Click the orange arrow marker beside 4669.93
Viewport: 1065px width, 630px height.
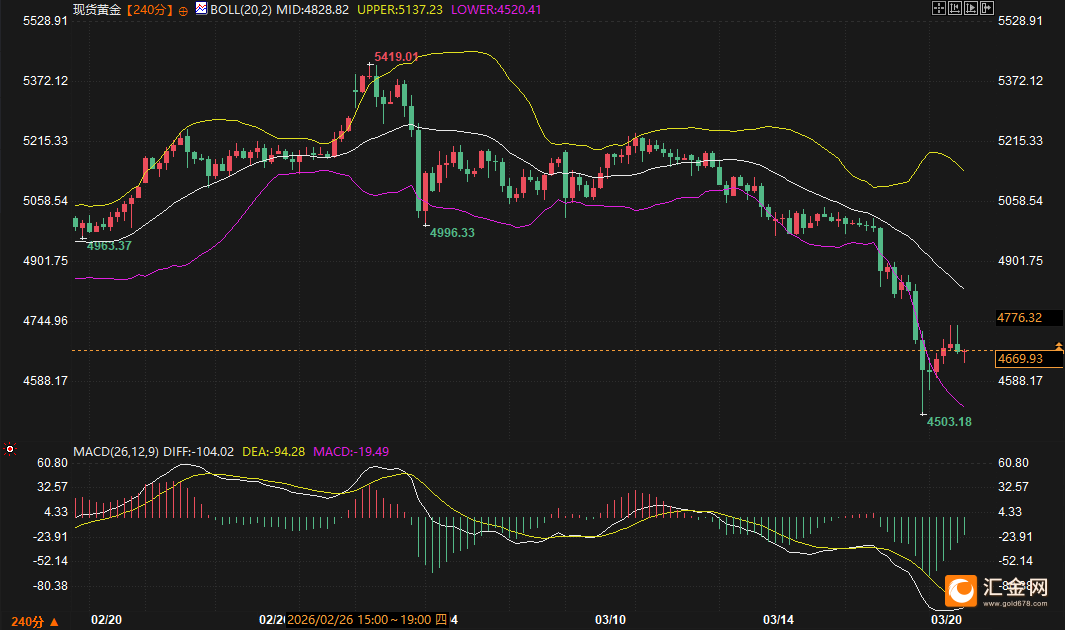[x=1058, y=346]
